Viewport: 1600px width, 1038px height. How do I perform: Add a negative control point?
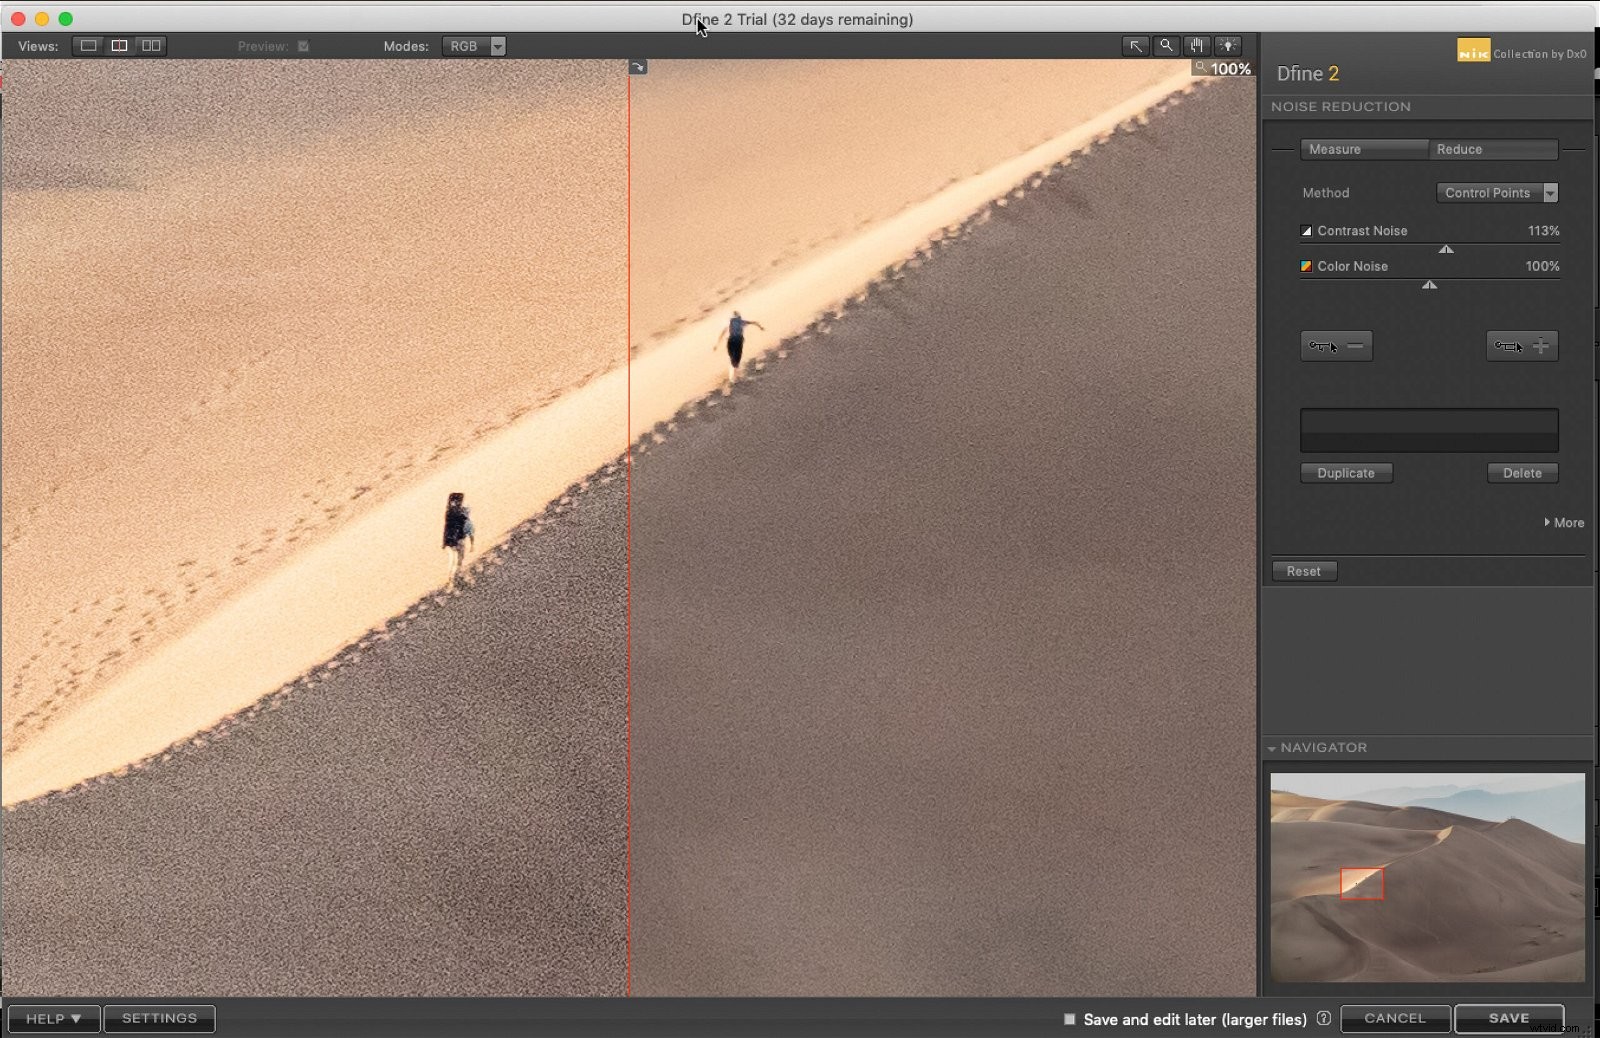[x=1336, y=346]
